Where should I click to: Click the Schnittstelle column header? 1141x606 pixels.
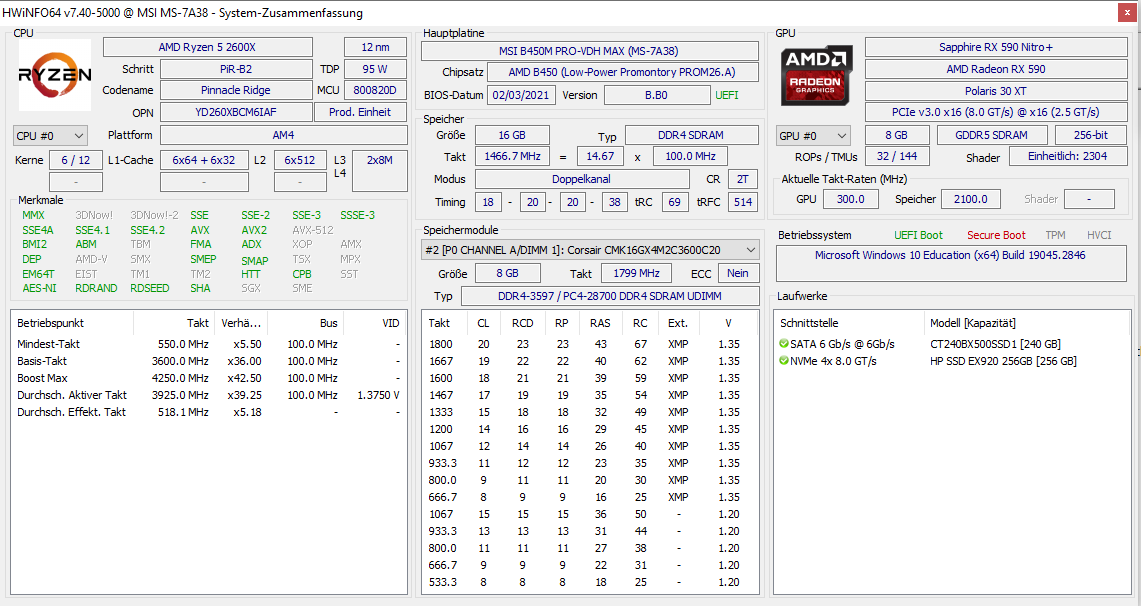848,323
